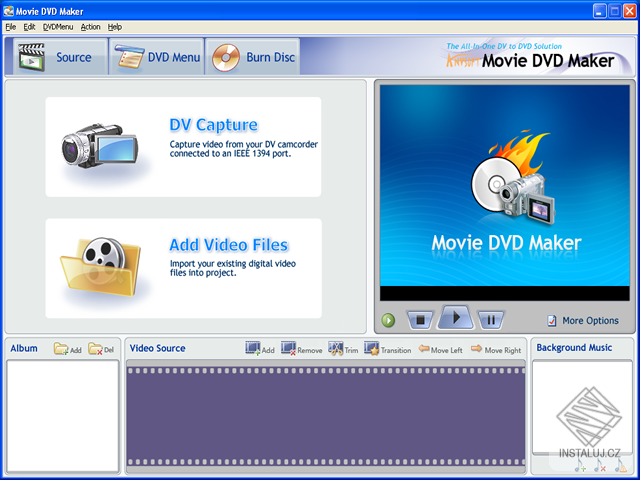Open the Help menu
Screen dimensions: 640x480
[x=115, y=27]
